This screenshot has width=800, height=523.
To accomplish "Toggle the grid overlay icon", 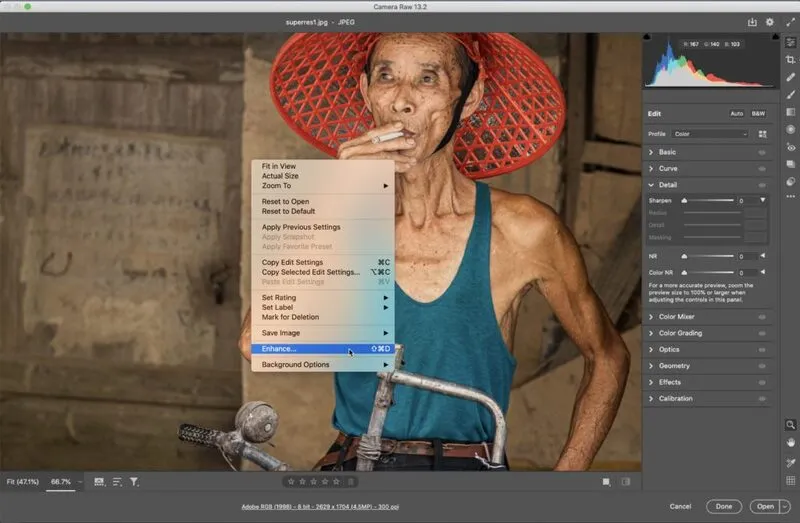I will pyautogui.click(x=790, y=481).
